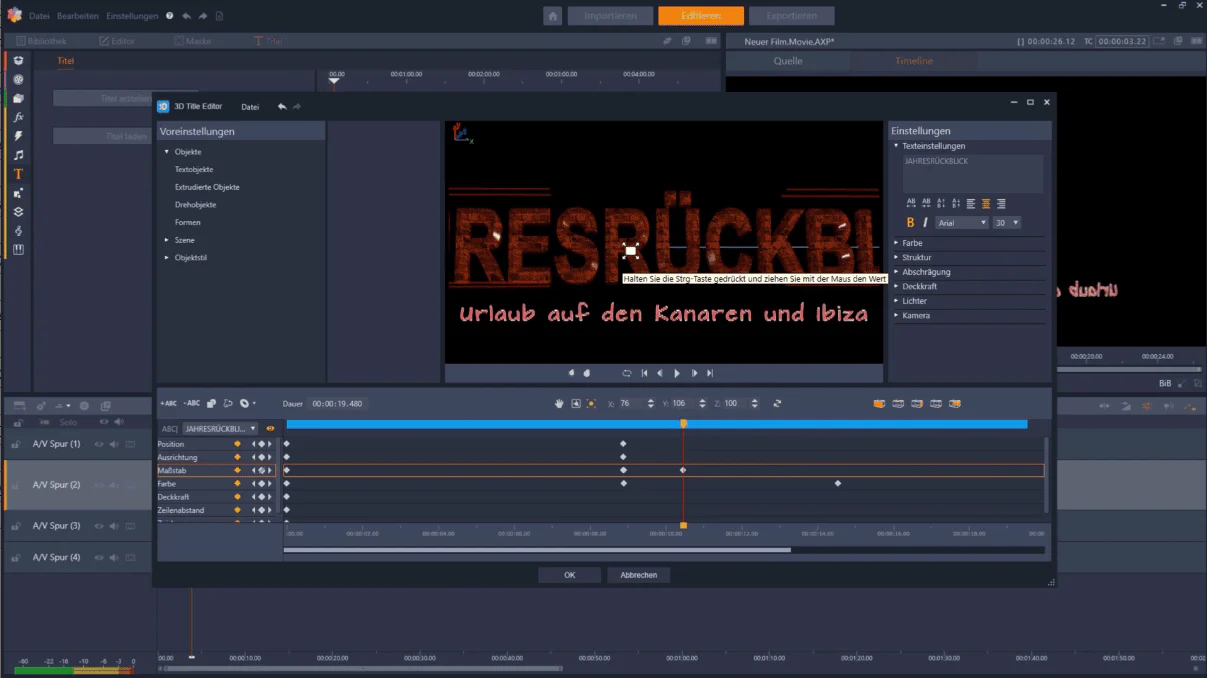Toggle bold text formatting
The width and height of the screenshot is (1207, 678).
click(x=910, y=223)
